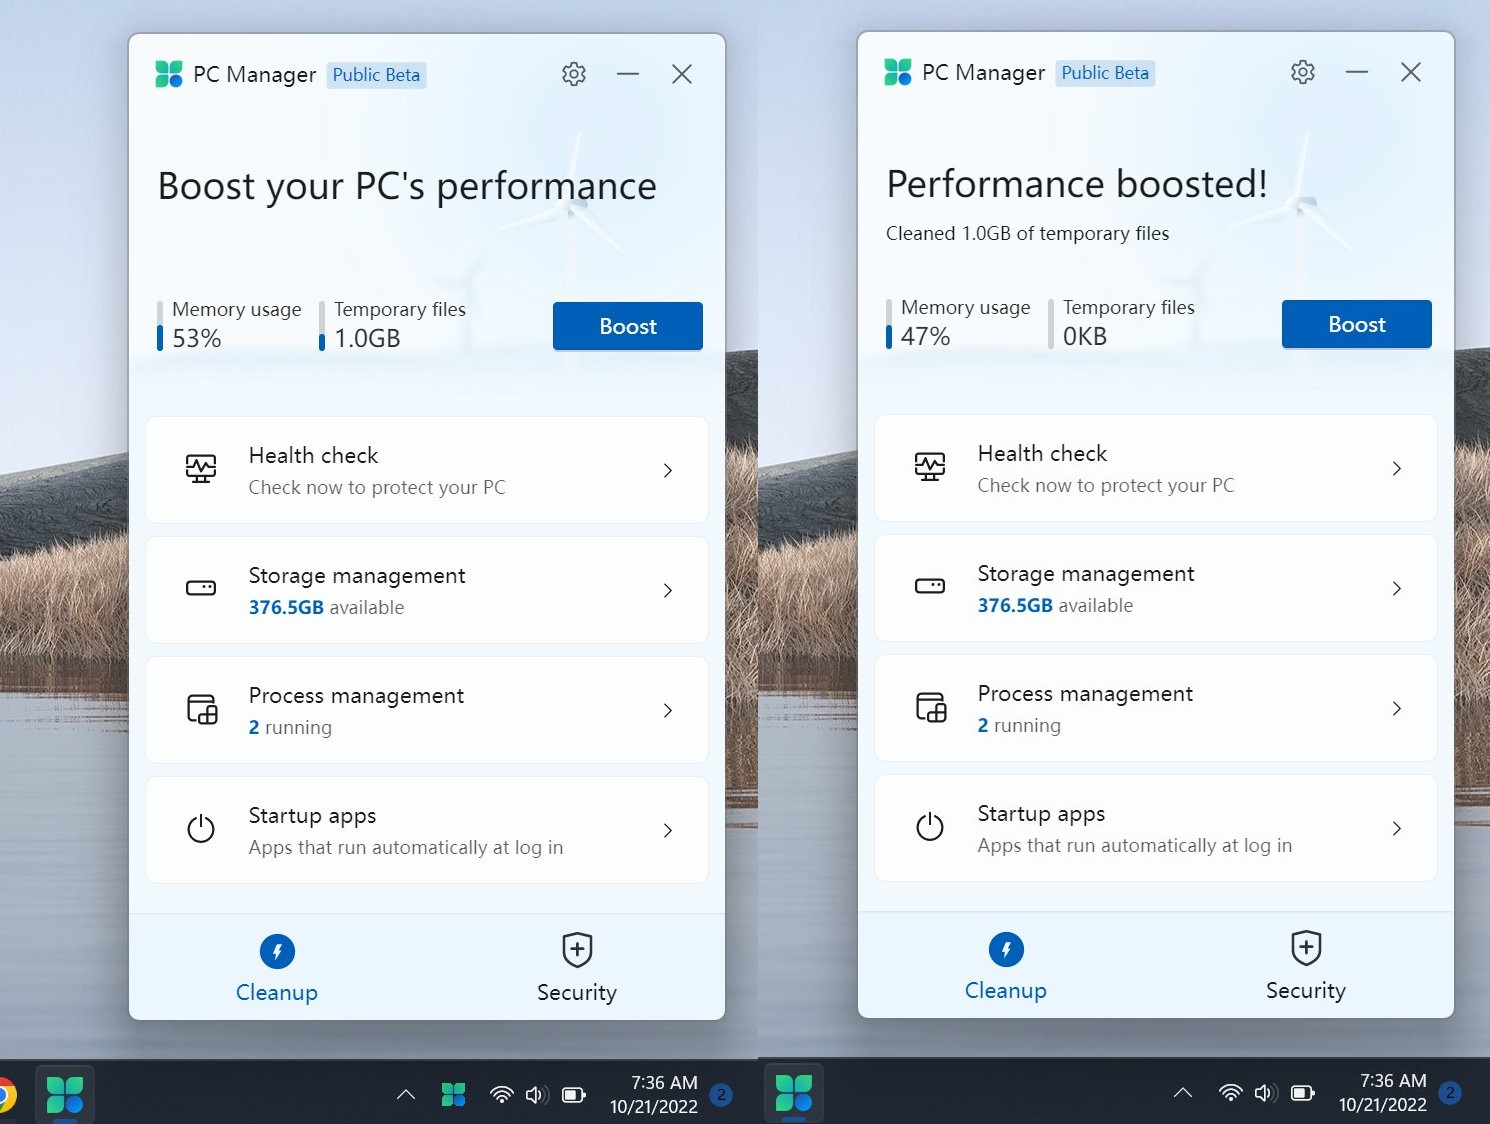
Task: Open Startup apps title in right window
Action: tap(1041, 814)
